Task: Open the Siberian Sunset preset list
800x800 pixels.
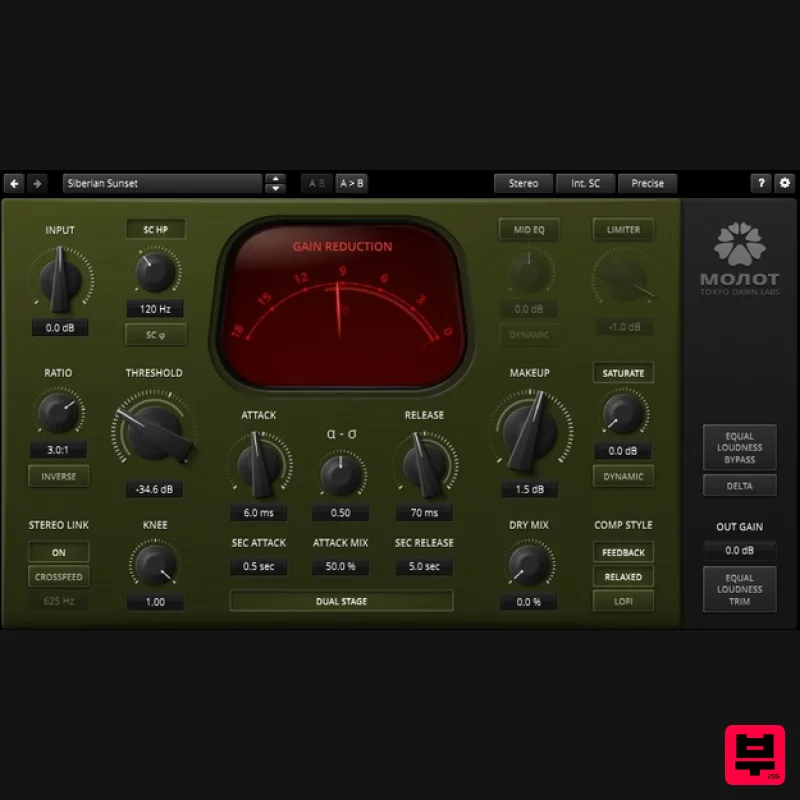Action: click(x=162, y=183)
